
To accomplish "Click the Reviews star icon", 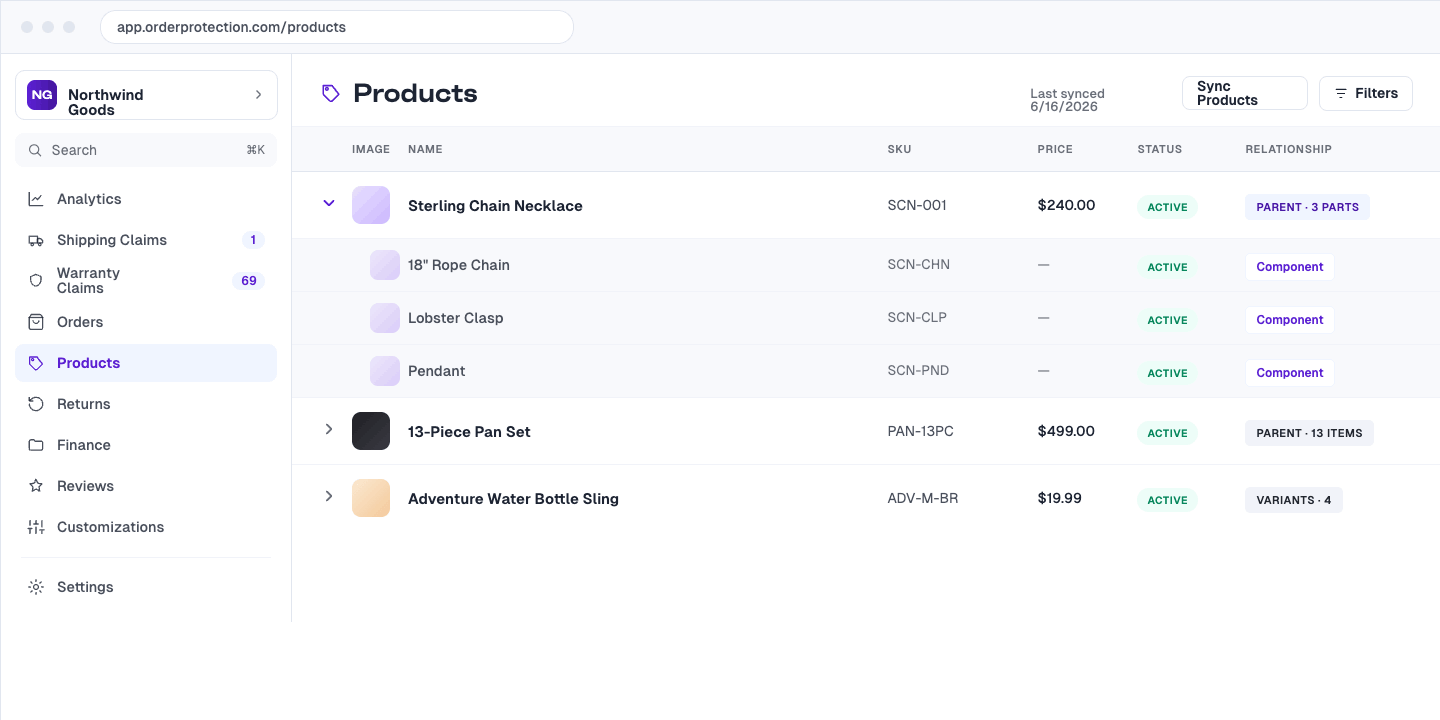I will pyautogui.click(x=36, y=486).
